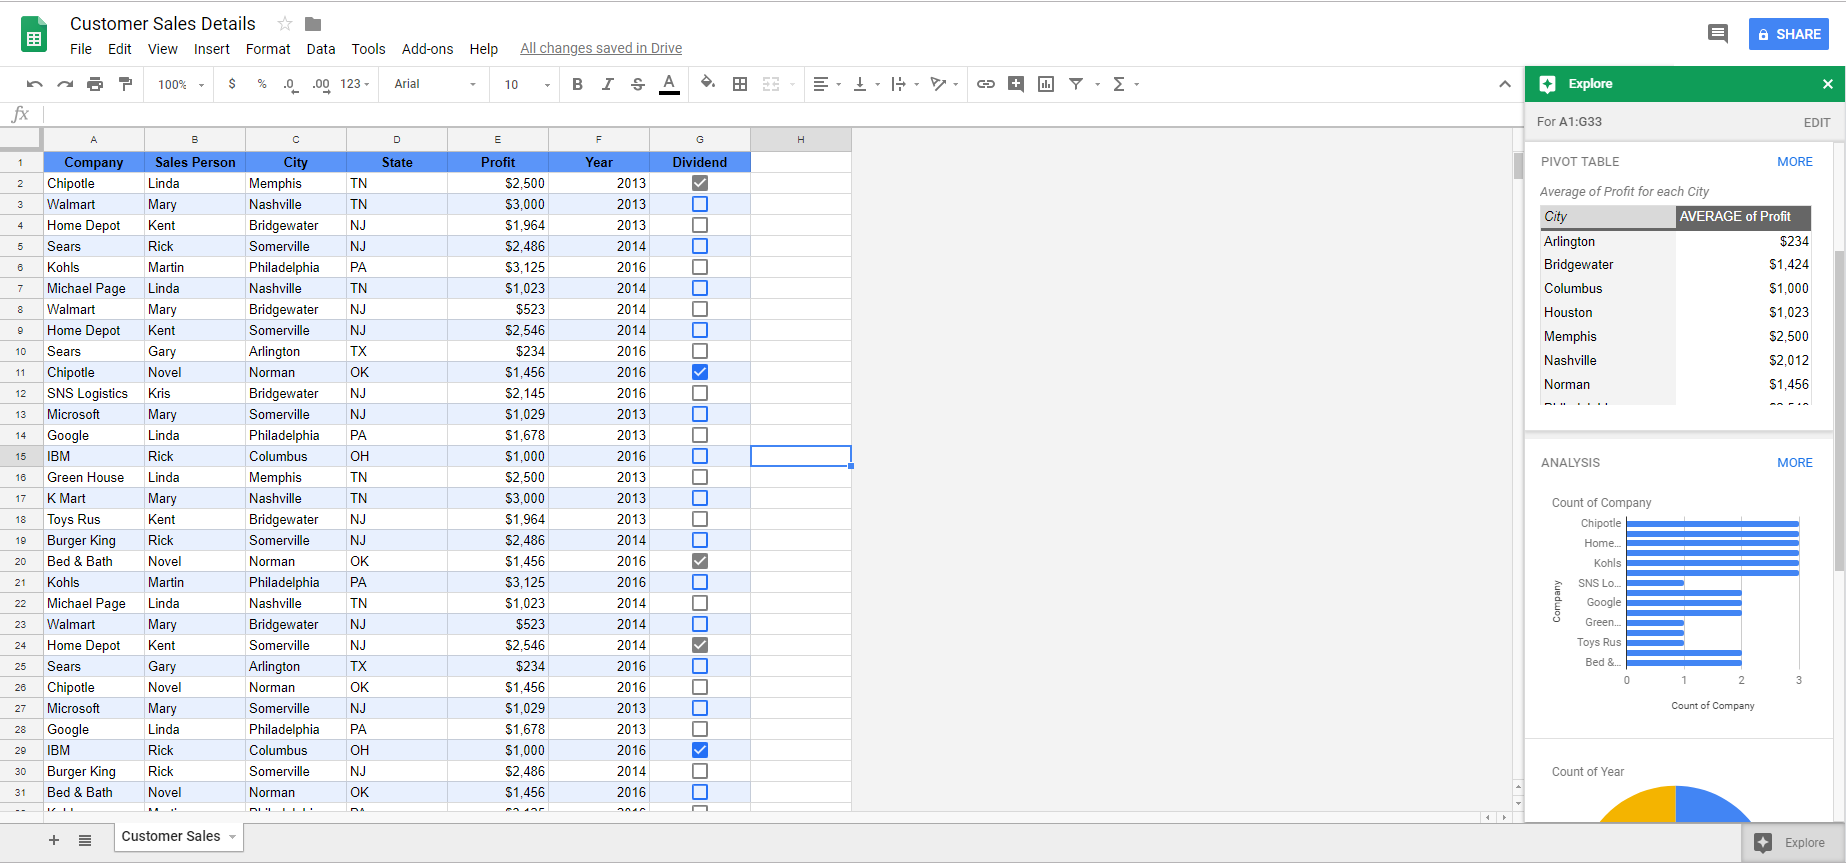Uncheck Dividend checkbox for IBM row 29
The height and width of the screenshot is (865, 1846).
tap(700, 750)
